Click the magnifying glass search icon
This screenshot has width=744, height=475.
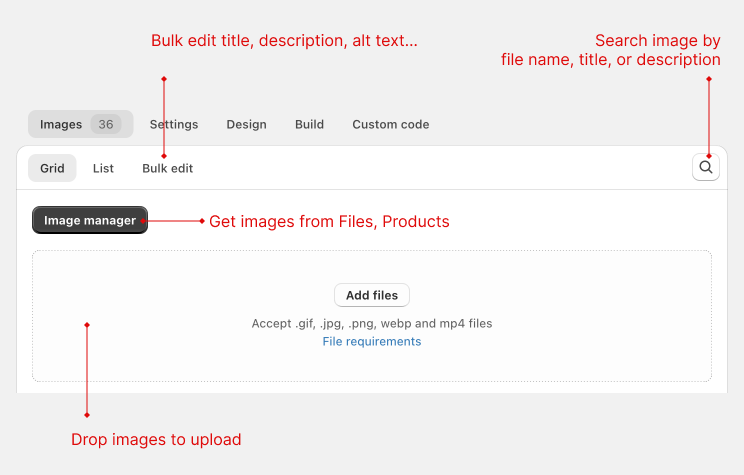tap(706, 167)
